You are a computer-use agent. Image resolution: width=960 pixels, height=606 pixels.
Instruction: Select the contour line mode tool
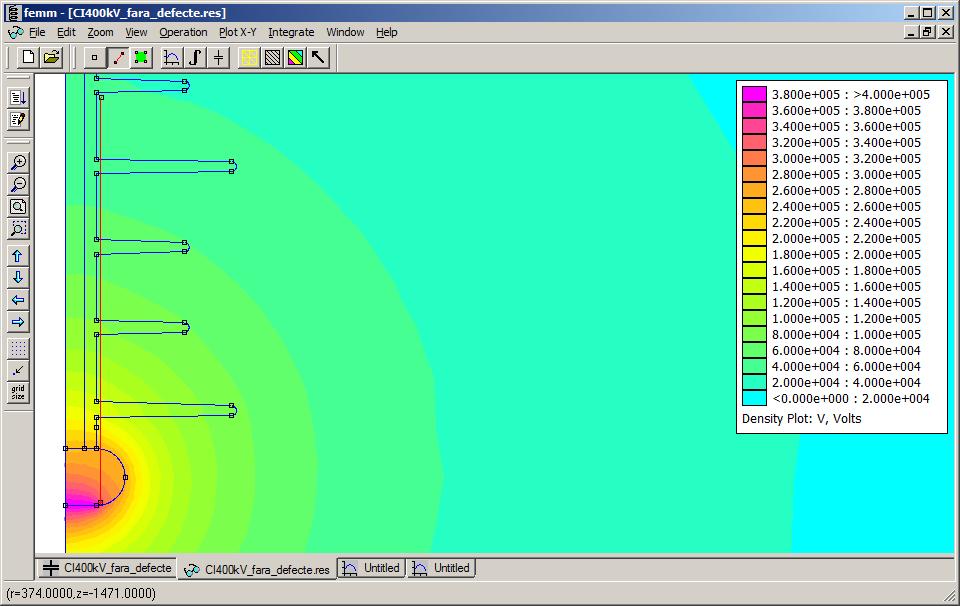pyautogui.click(x=118, y=58)
